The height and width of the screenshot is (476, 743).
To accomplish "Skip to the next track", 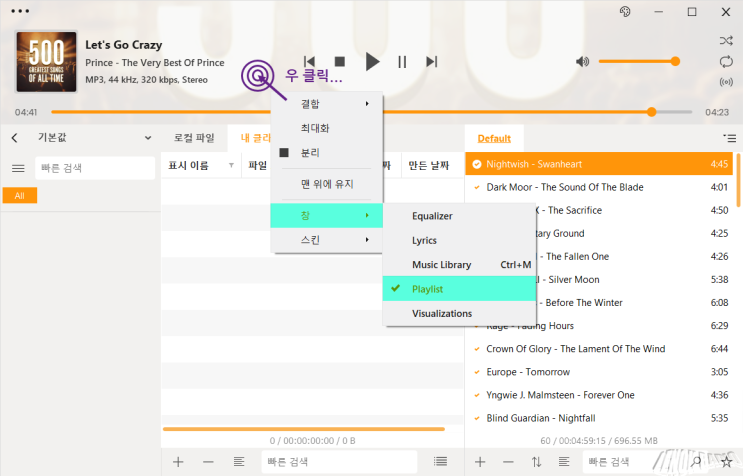I will coord(432,62).
